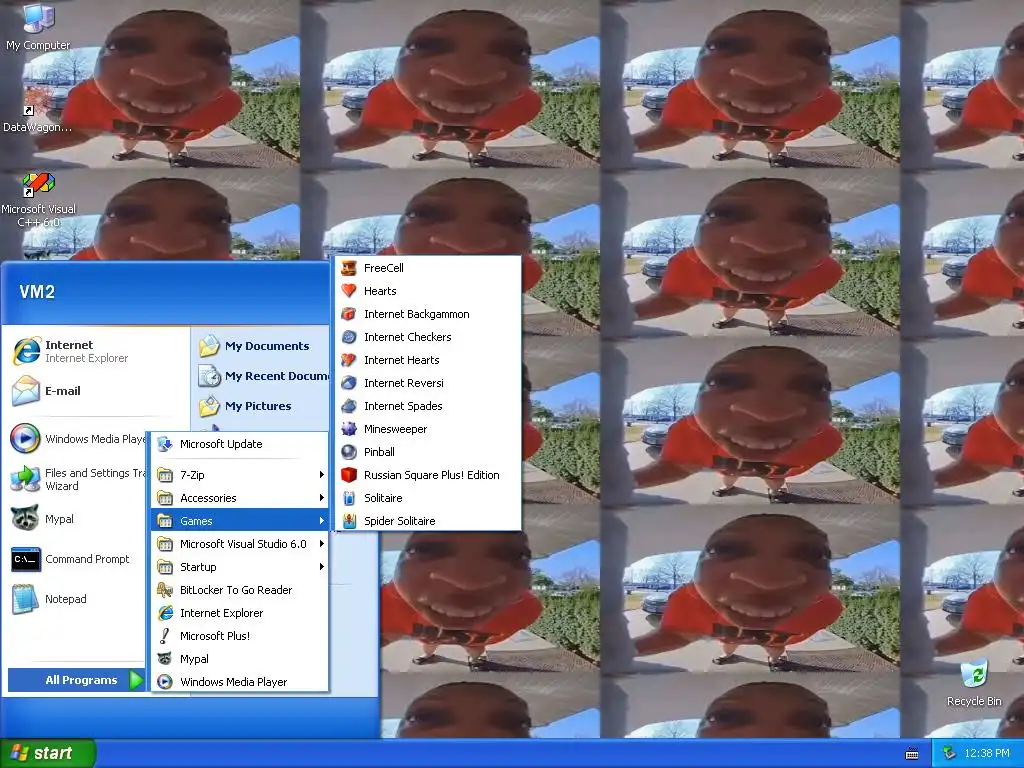Launch Windows Media Player from recent list
Viewport: 1024px width, 768px height.
tap(77, 439)
